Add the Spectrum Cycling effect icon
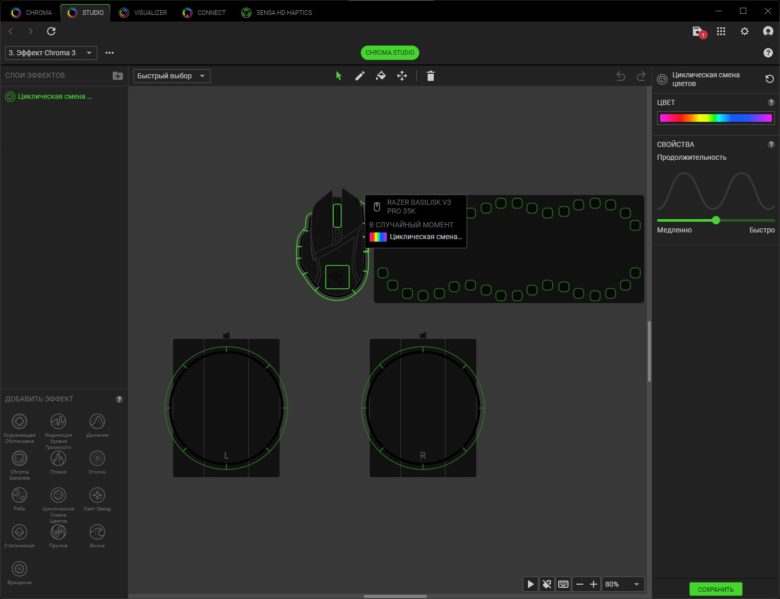The height and width of the screenshot is (599, 780). click(x=58, y=495)
